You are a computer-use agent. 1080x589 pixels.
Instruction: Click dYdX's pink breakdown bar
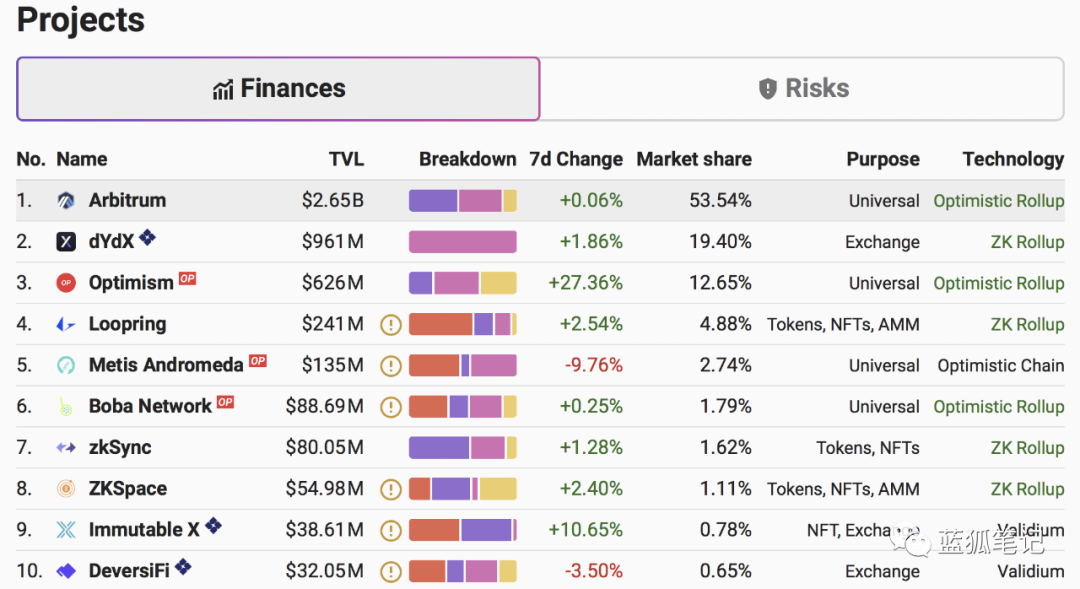coord(463,242)
